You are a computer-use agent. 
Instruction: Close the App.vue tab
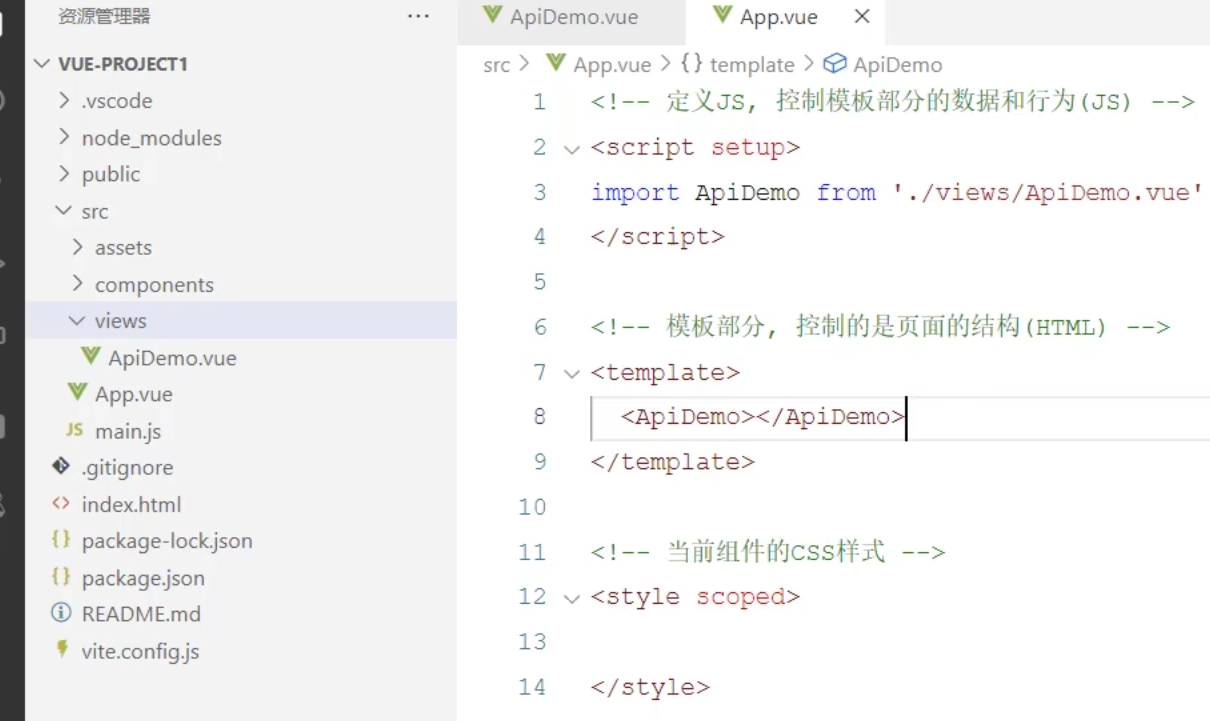pos(862,16)
